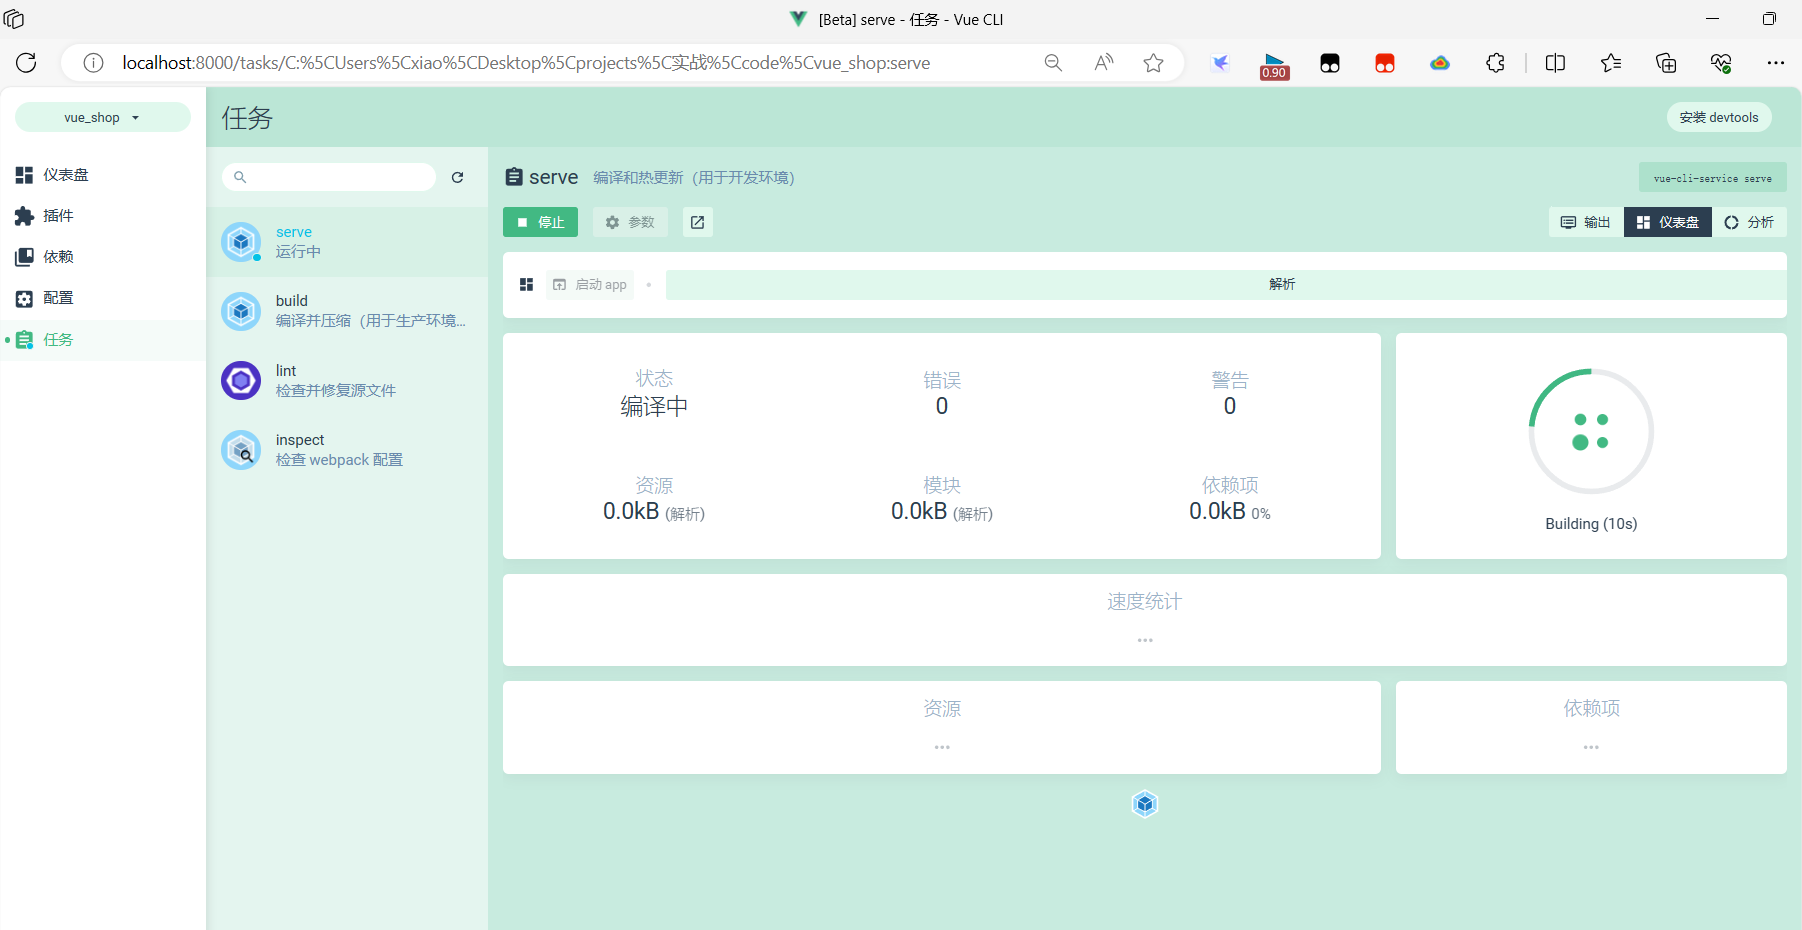Open browser favorites list icon
The image size is (1802, 930).
[1611, 63]
